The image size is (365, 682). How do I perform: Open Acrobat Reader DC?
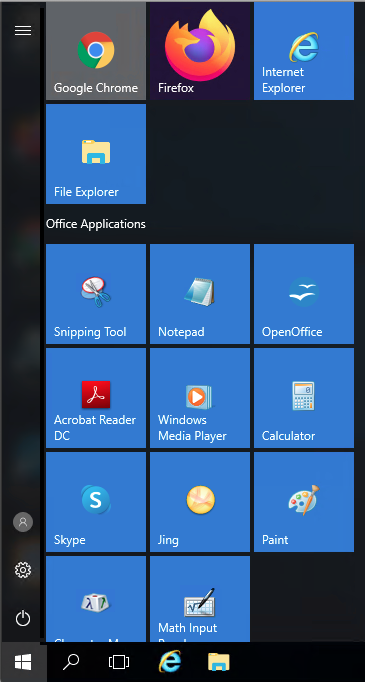tap(96, 398)
